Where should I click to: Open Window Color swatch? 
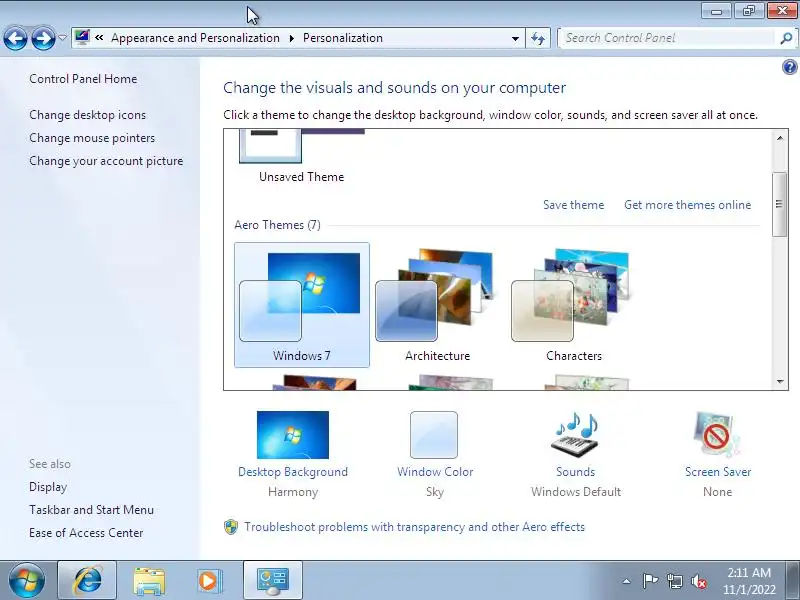click(x=434, y=435)
